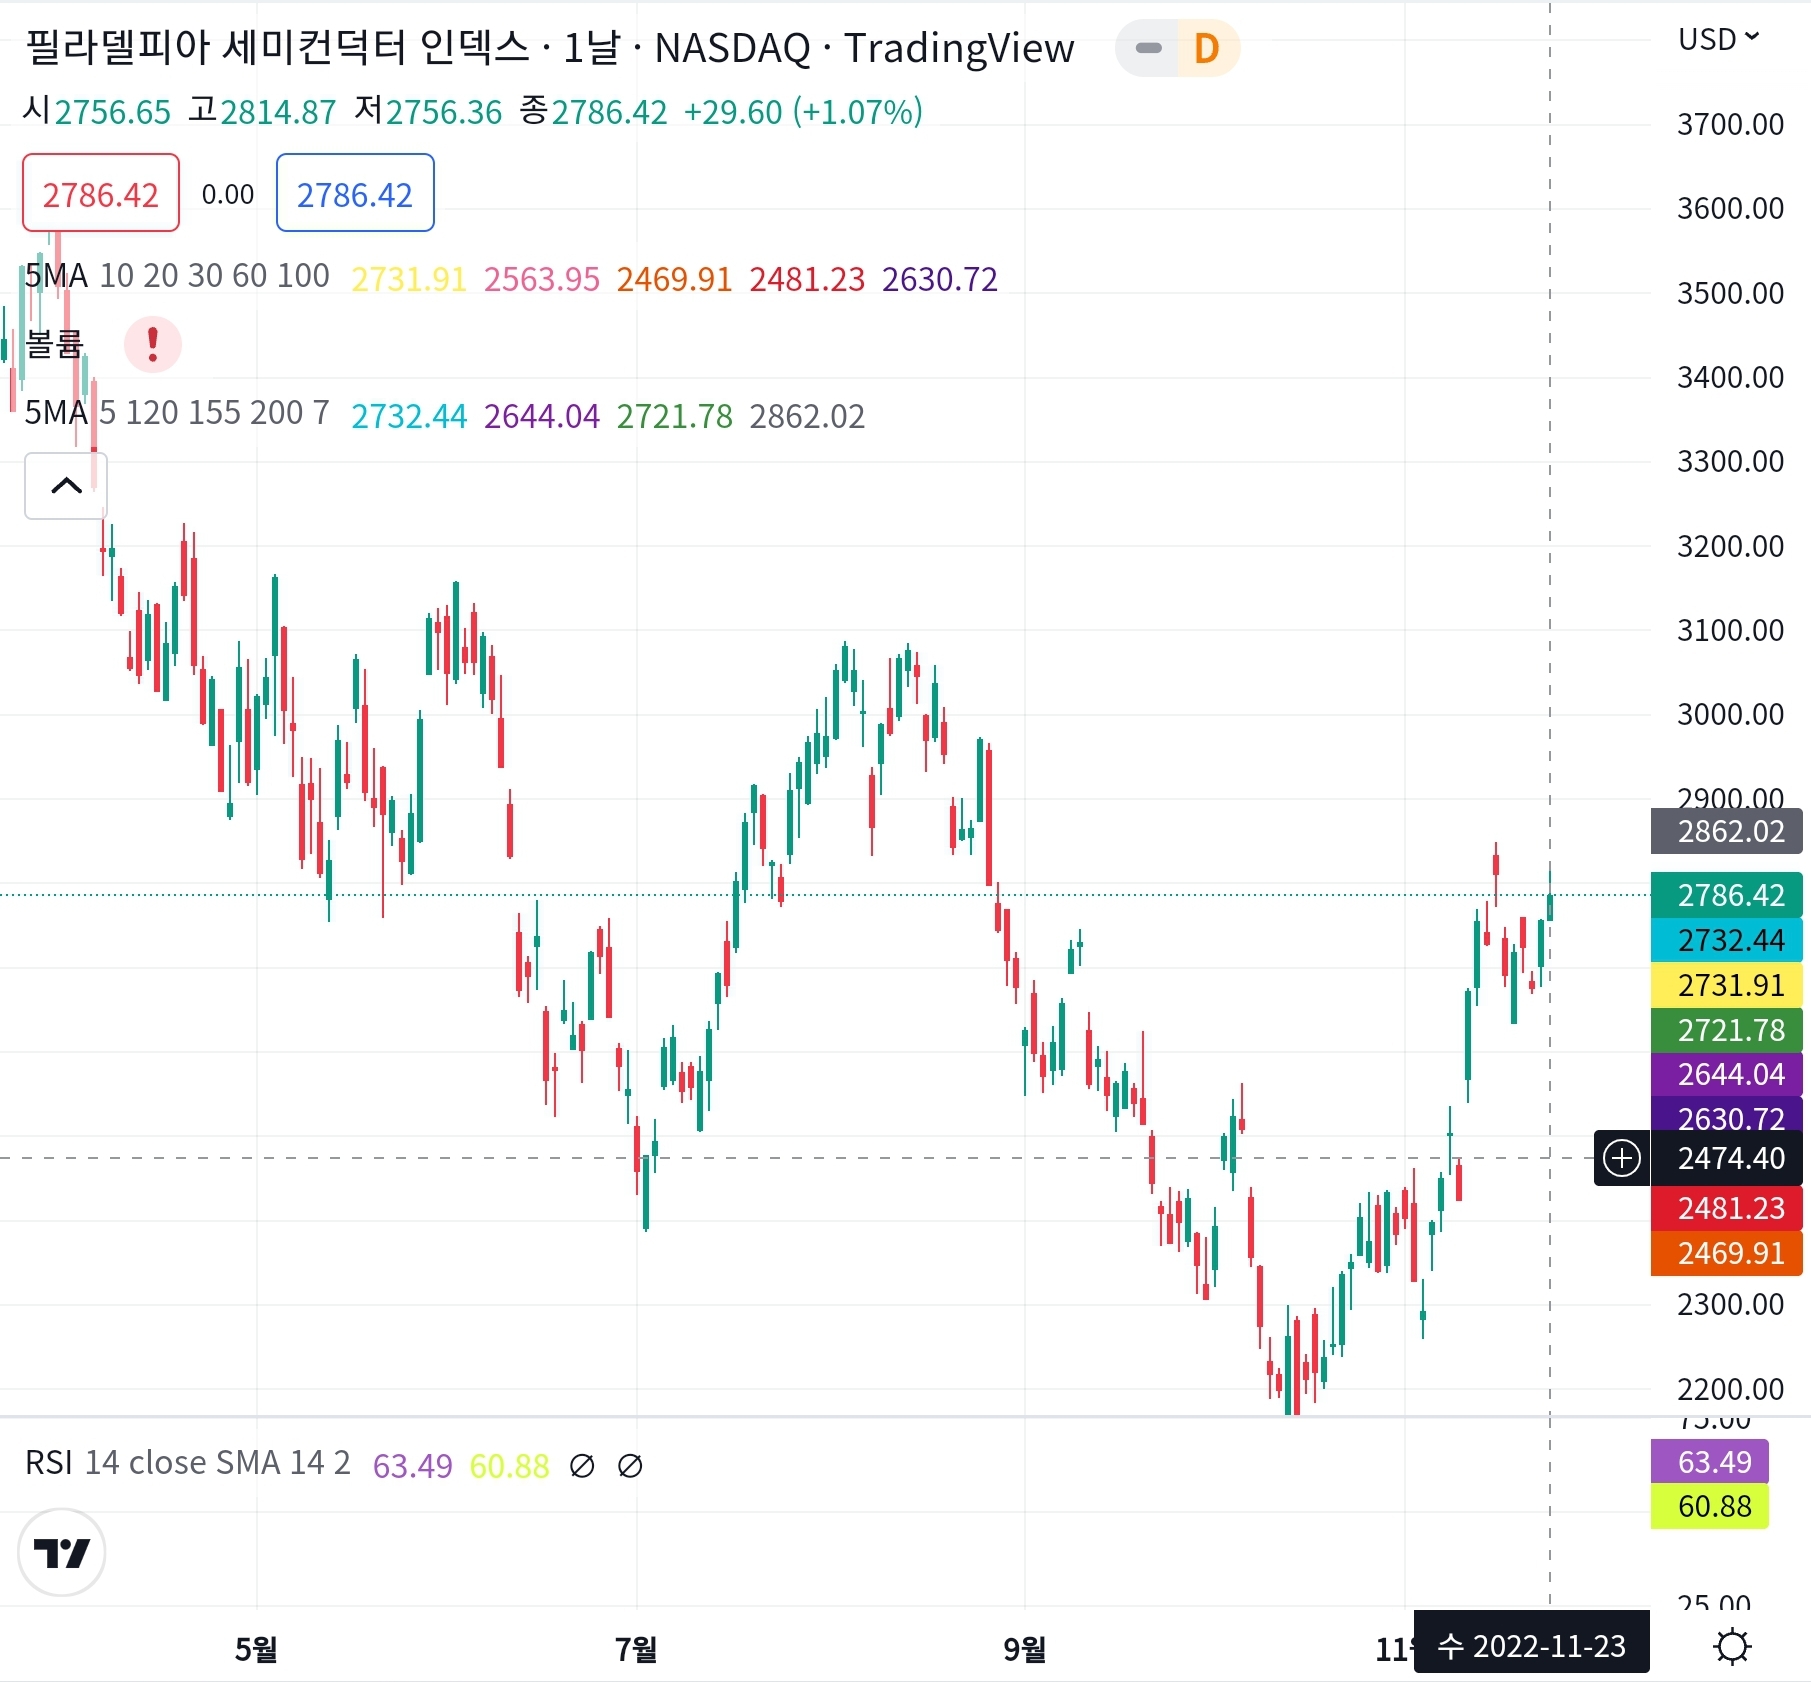The width and height of the screenshot is (1811, 1682).
Task: Click the volume error exclamation icon
Action: [x=153, y=345]
